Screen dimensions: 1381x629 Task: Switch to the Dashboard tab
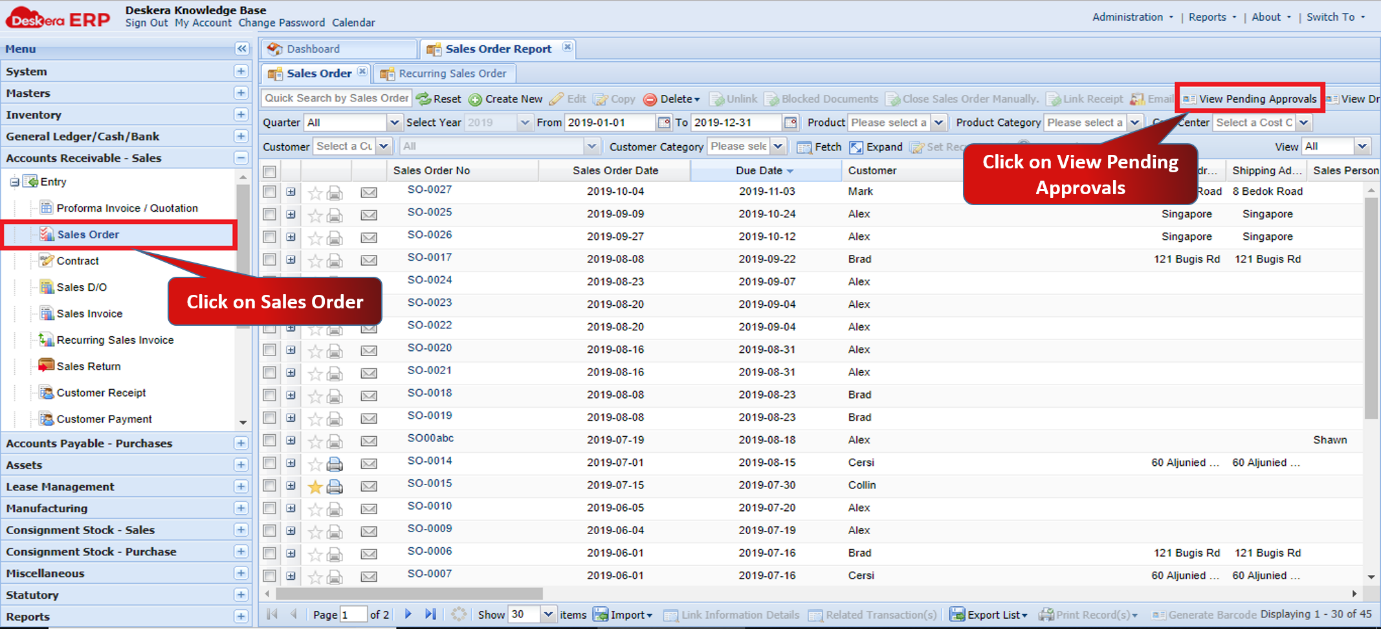coord(338,49)
